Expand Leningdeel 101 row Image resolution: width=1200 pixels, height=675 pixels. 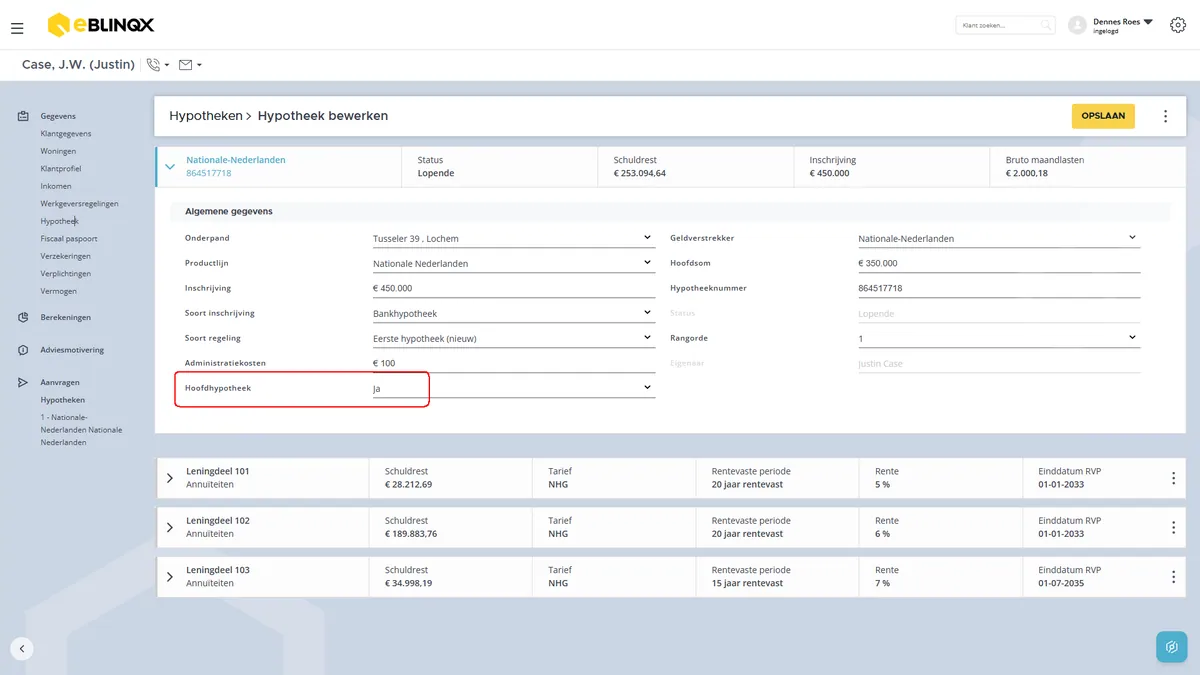(170, 479)
